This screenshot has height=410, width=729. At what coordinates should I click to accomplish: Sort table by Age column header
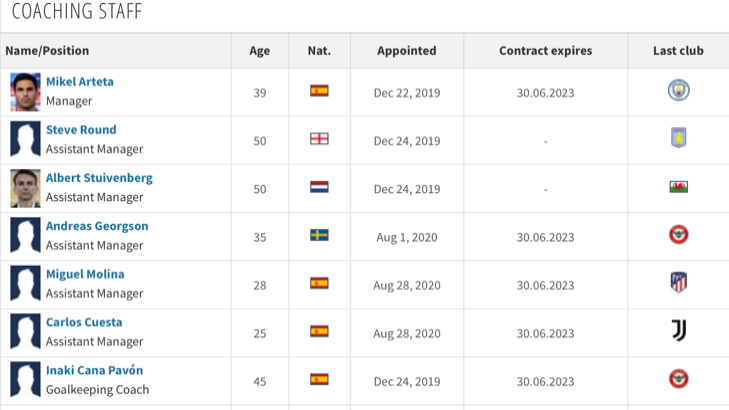[x=259, y=51]
